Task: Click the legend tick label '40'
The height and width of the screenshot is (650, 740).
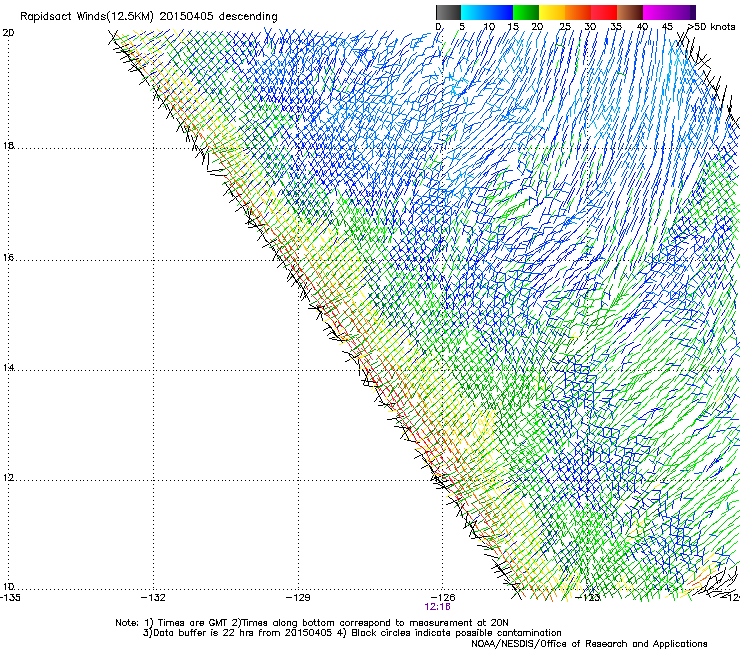Action: 642,27
